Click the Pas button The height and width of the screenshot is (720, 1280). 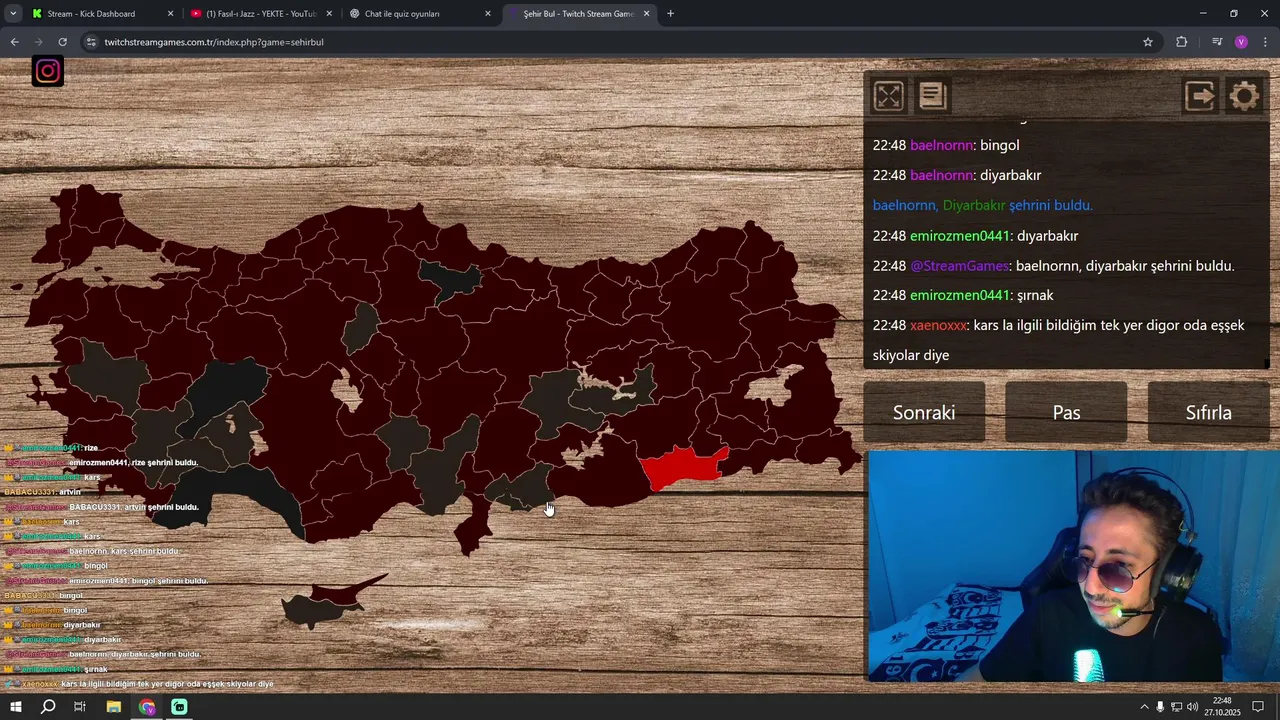(x=1066, y=412)
